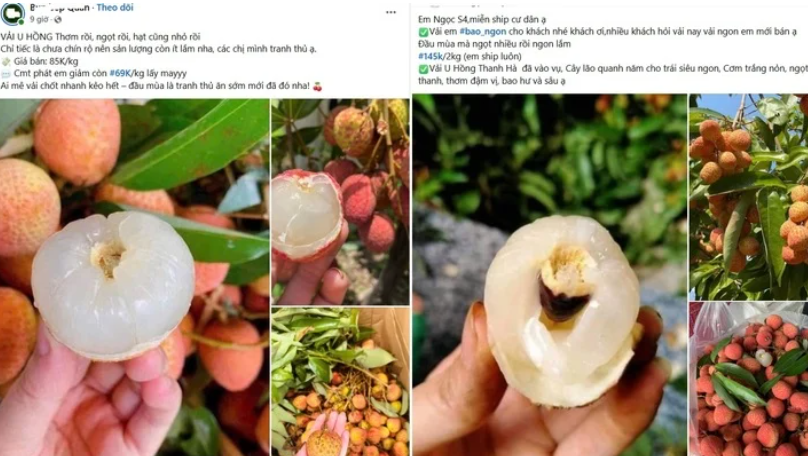View photo of hand holding half-peeled red lychee
This screenshot has height=456, width=808.
[x=341, y=201]
